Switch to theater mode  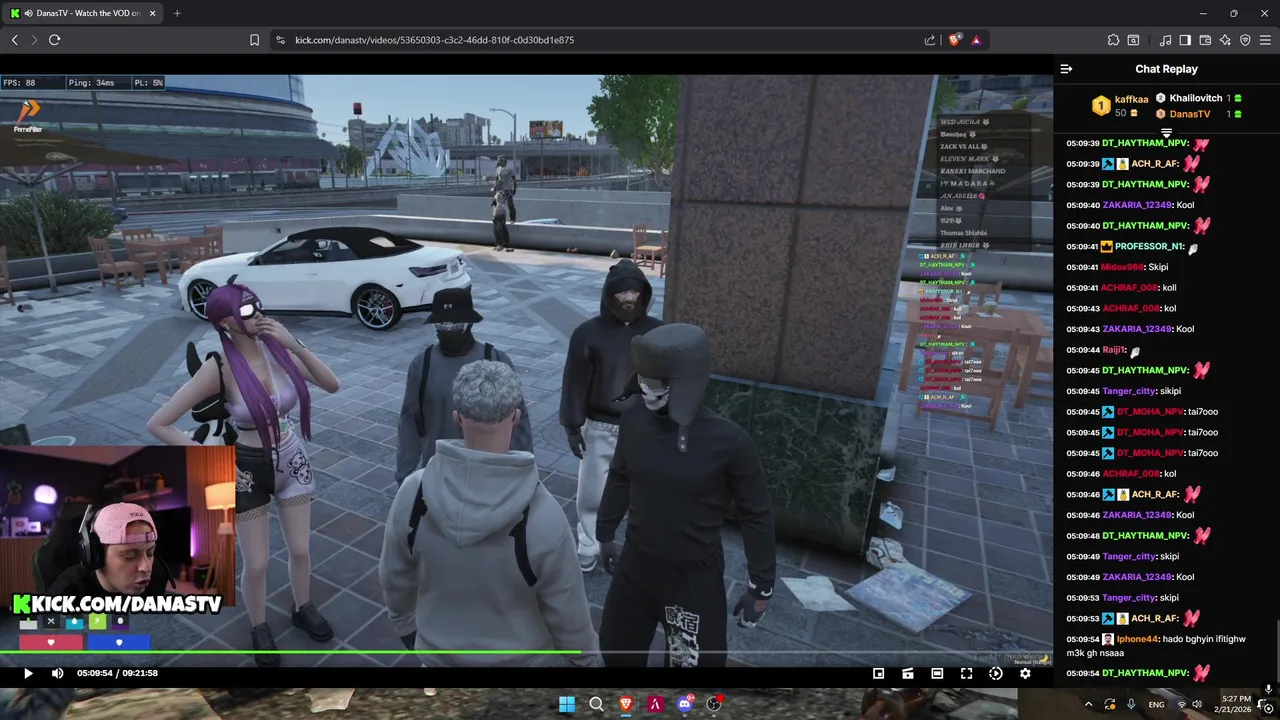click(x=937, y=673)
